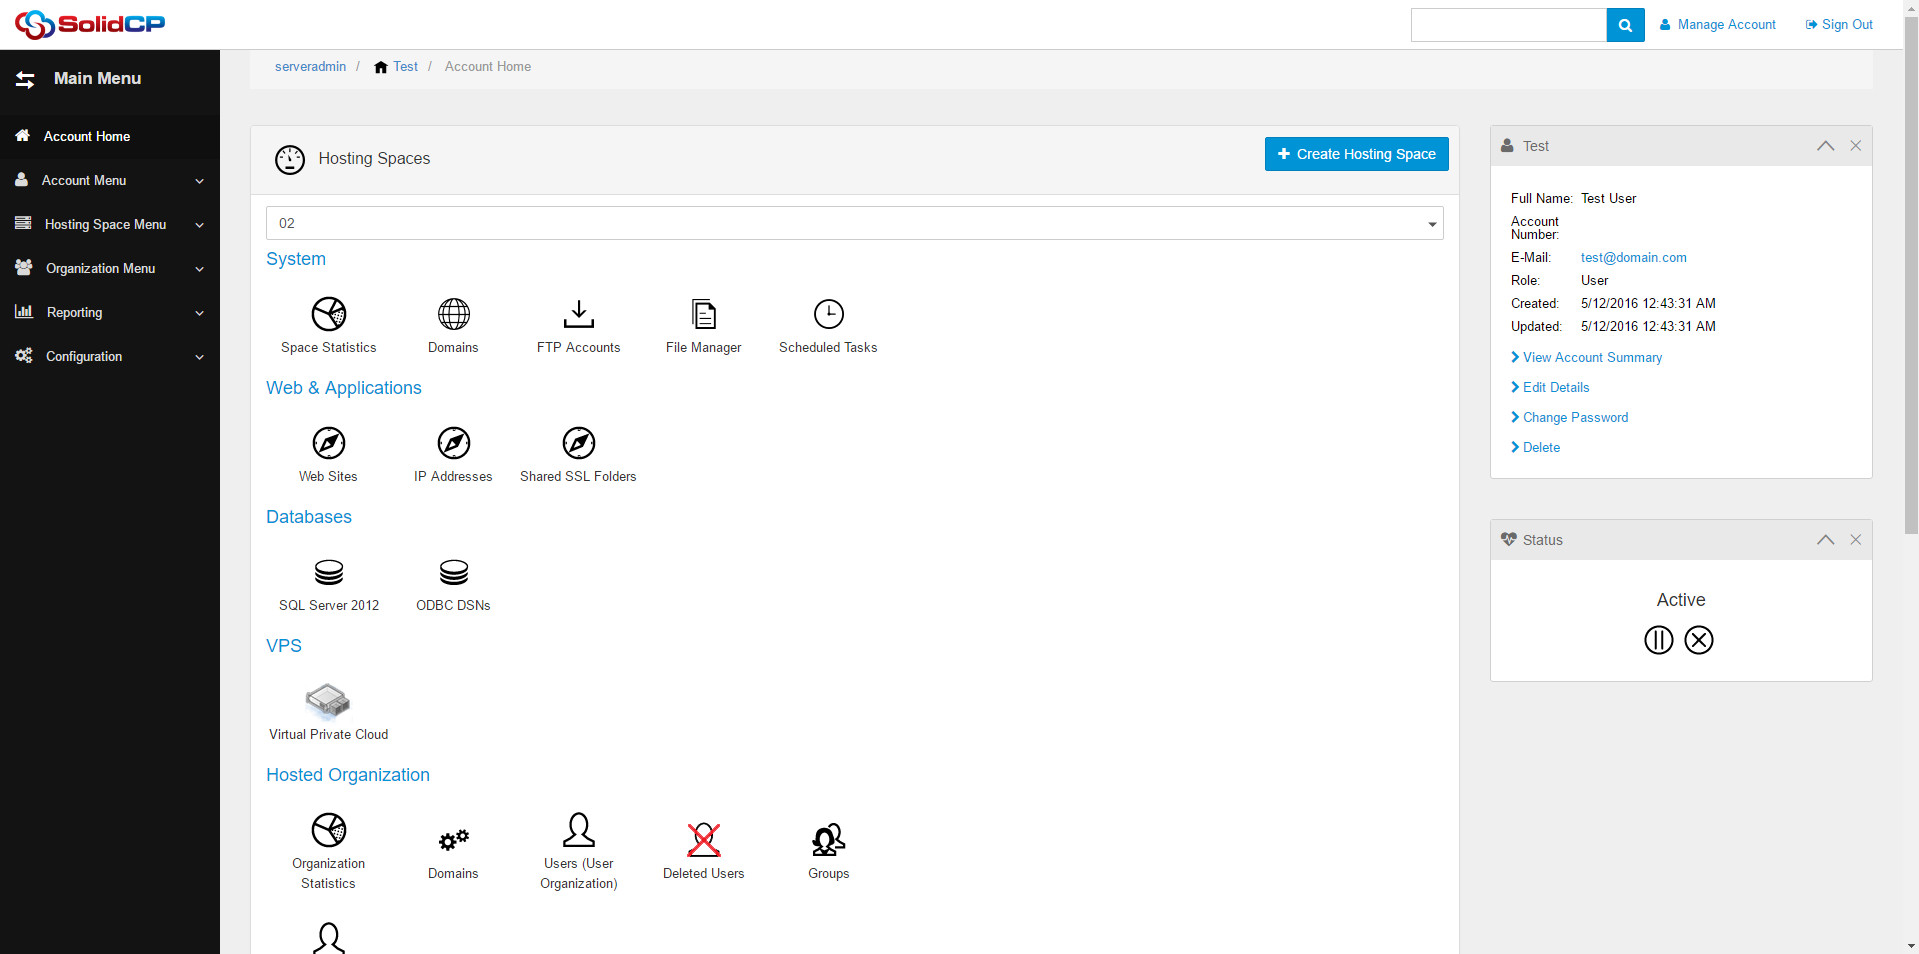Collapse the Test user panel
The image size is (1919, 954).
point(1825,146)
